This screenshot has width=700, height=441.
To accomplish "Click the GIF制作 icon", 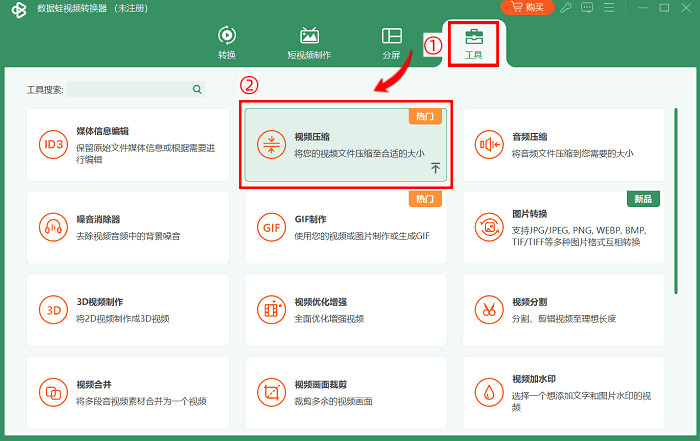I will click(271, 227).
